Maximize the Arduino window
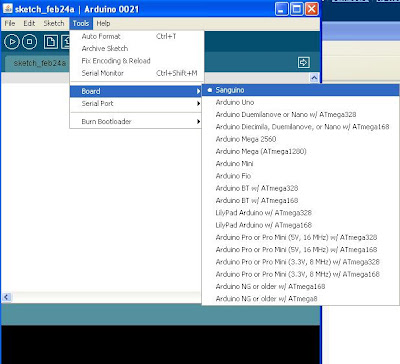This screenshot has width=400, height=364. click(297, 9)
